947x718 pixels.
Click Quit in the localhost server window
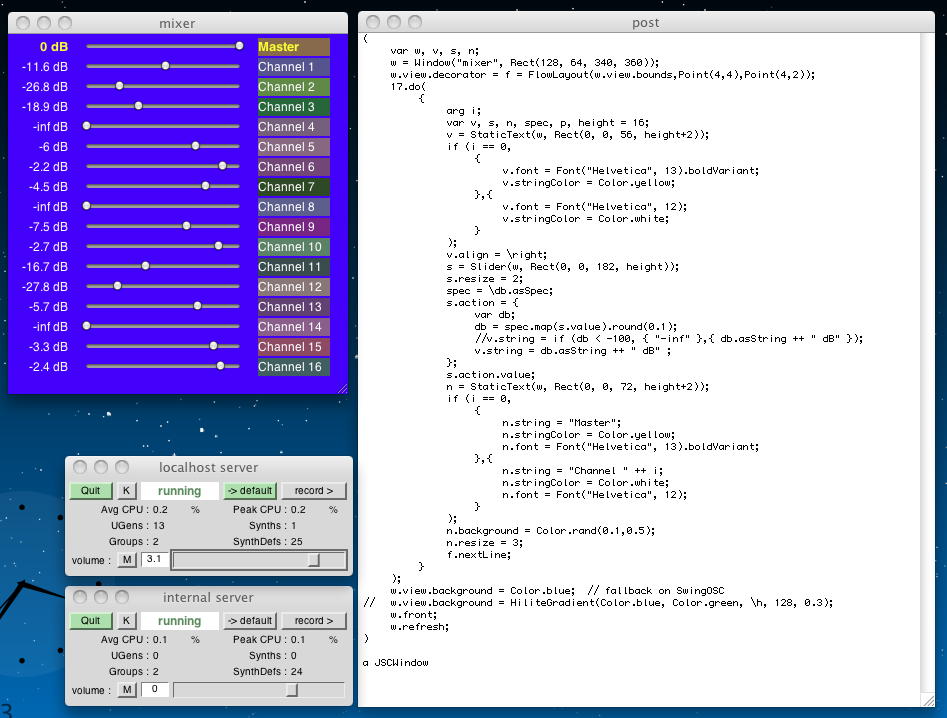coord(90,491)
